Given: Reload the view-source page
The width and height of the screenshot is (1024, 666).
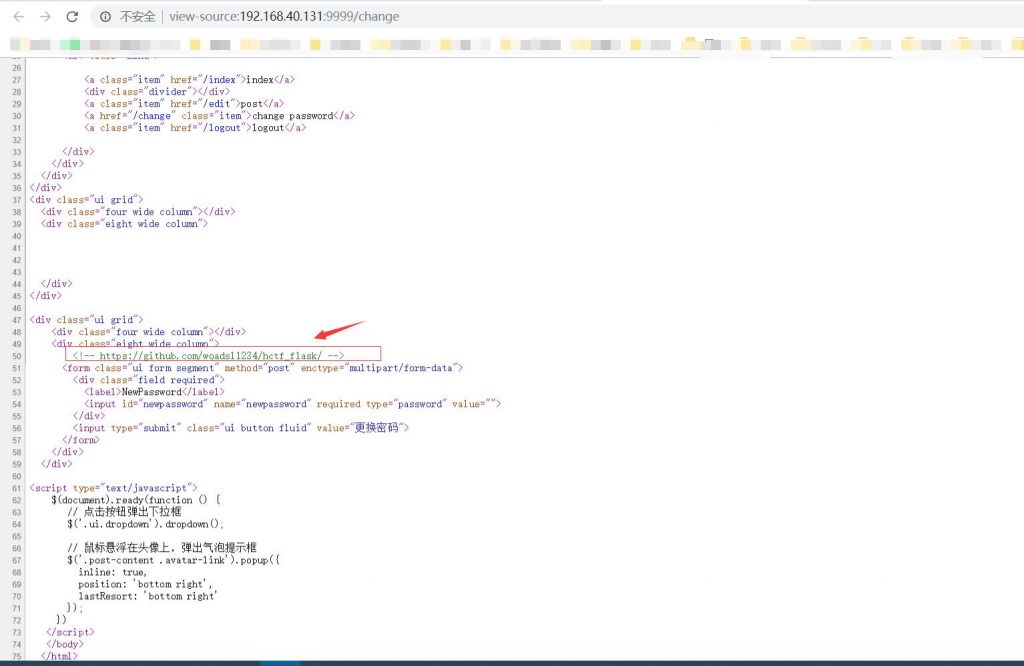Looking at the screenshot, I should tap(72, 16).
